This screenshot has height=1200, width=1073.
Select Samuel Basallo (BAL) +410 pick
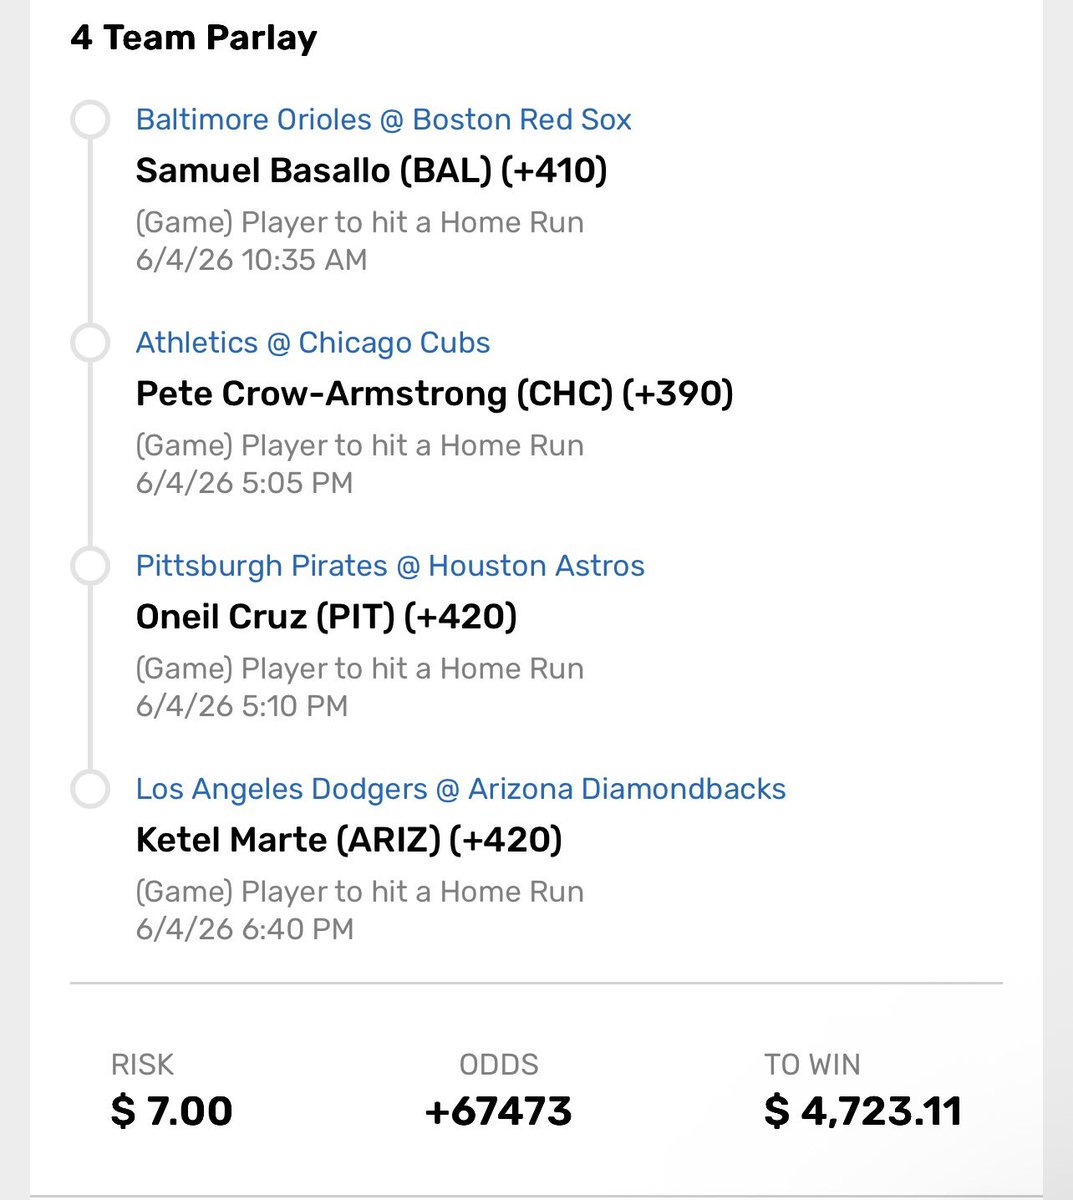[372, 171]
